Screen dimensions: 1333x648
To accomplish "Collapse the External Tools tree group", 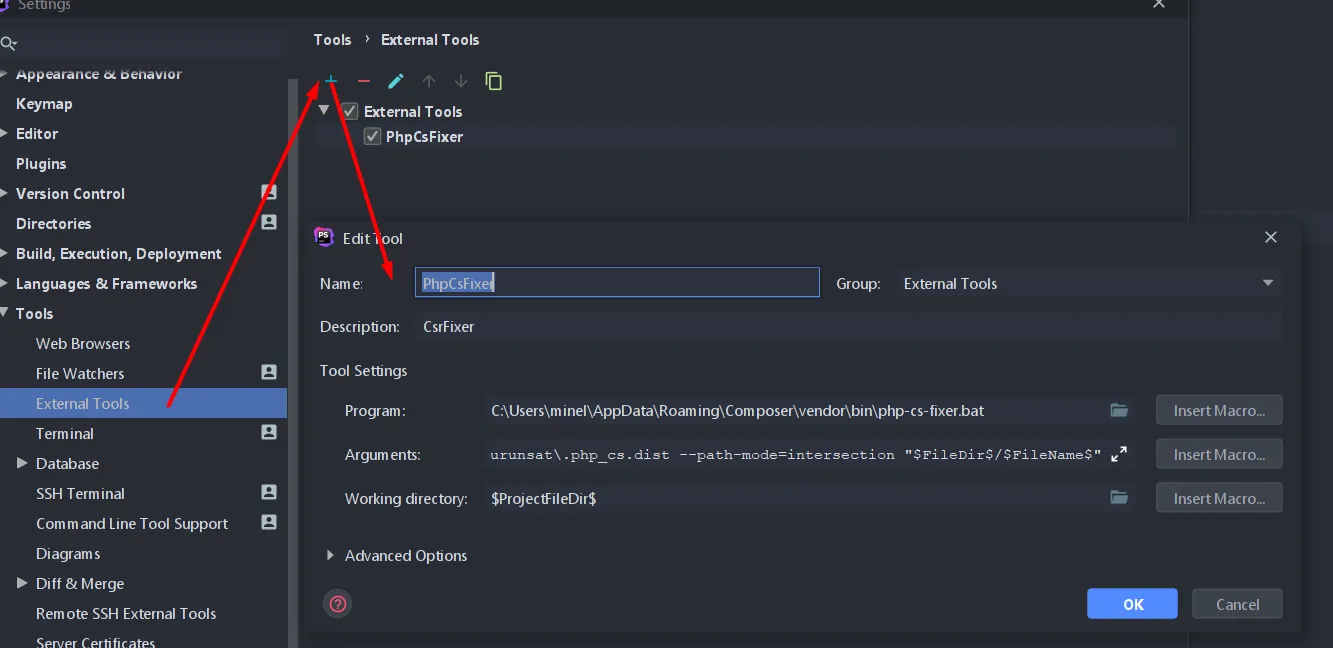I will (x=324, y=110).
